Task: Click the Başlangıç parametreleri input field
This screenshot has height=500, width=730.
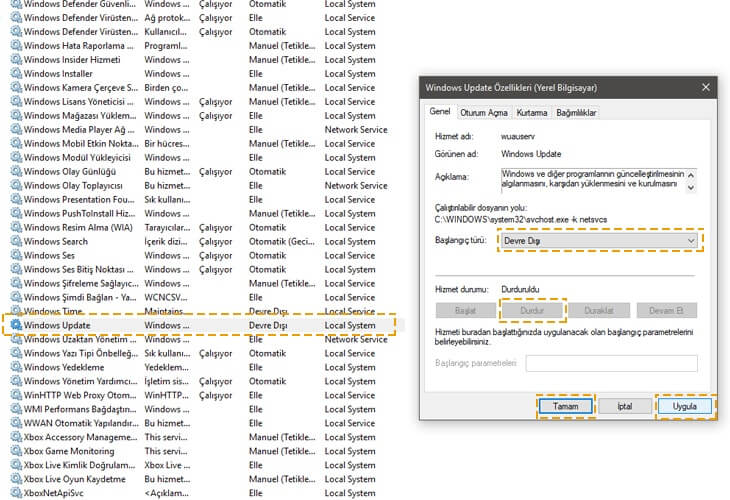Action: (611, 363)
